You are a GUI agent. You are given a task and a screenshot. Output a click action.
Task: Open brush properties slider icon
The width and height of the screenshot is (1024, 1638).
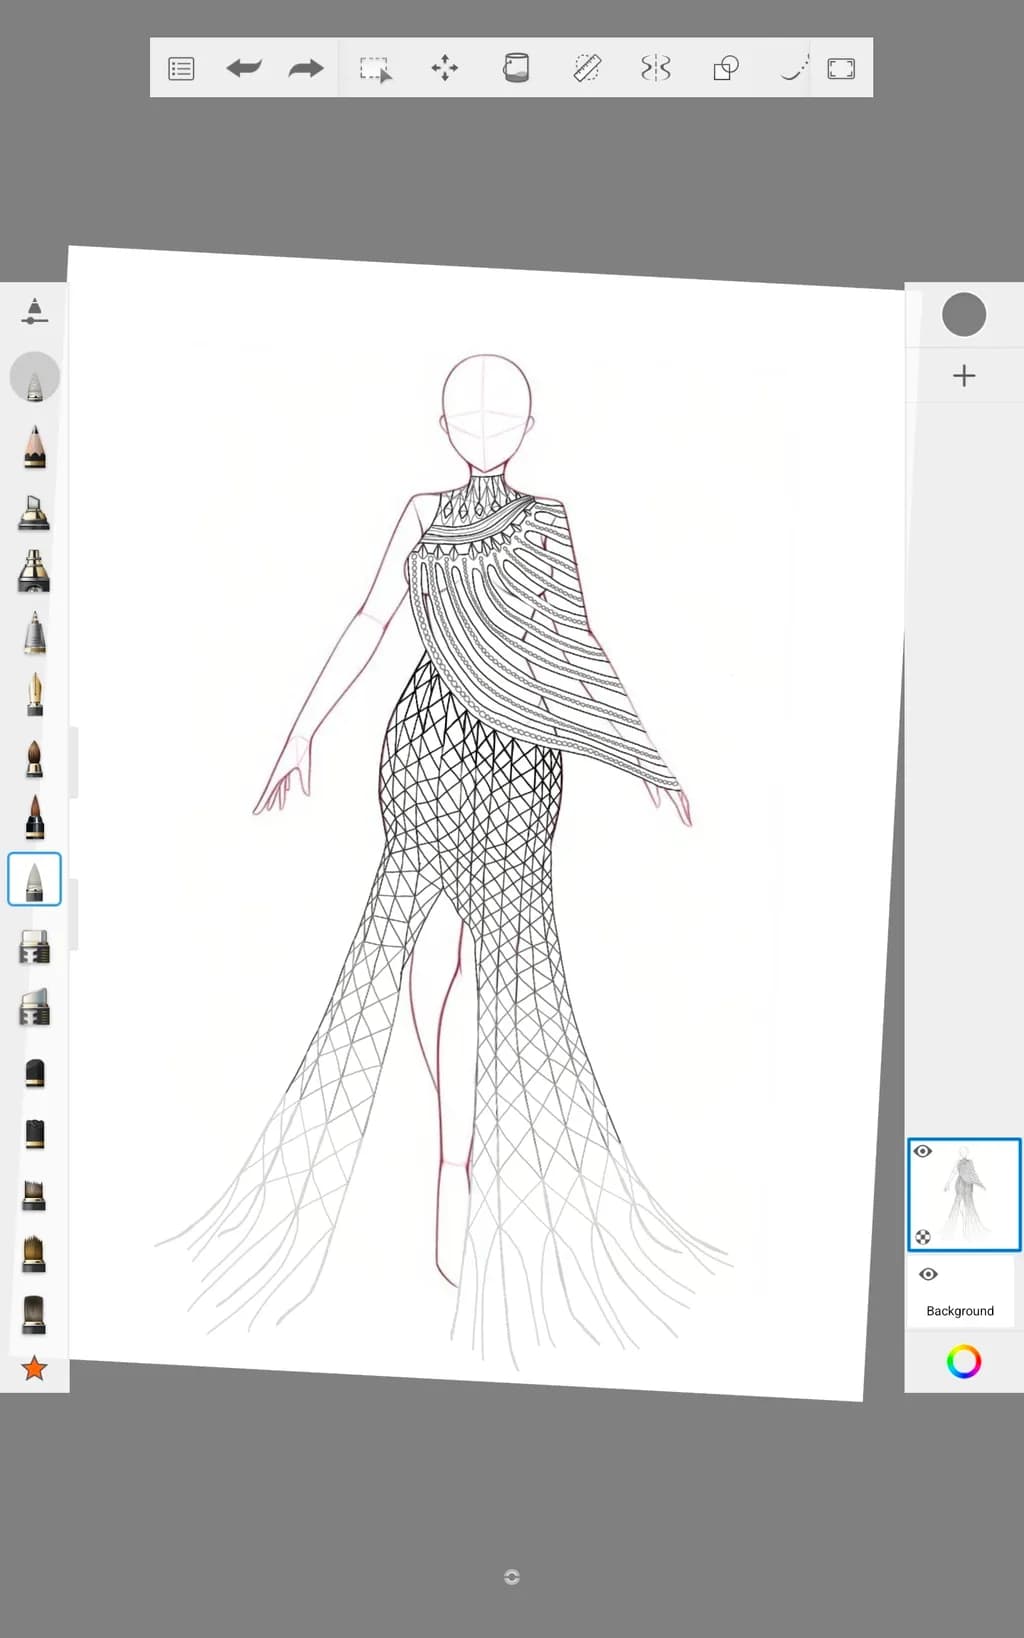35,311
